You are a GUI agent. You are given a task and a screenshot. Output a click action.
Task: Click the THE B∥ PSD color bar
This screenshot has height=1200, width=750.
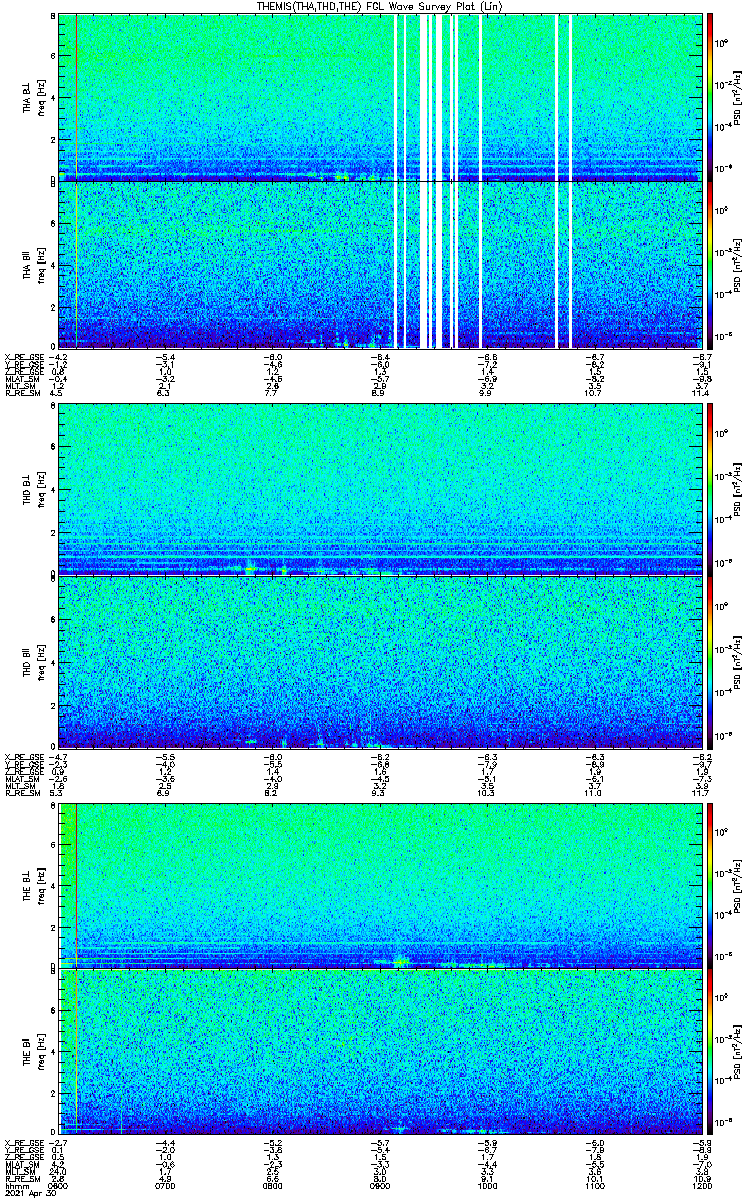pyautogui.click(x=710, y=1050)
